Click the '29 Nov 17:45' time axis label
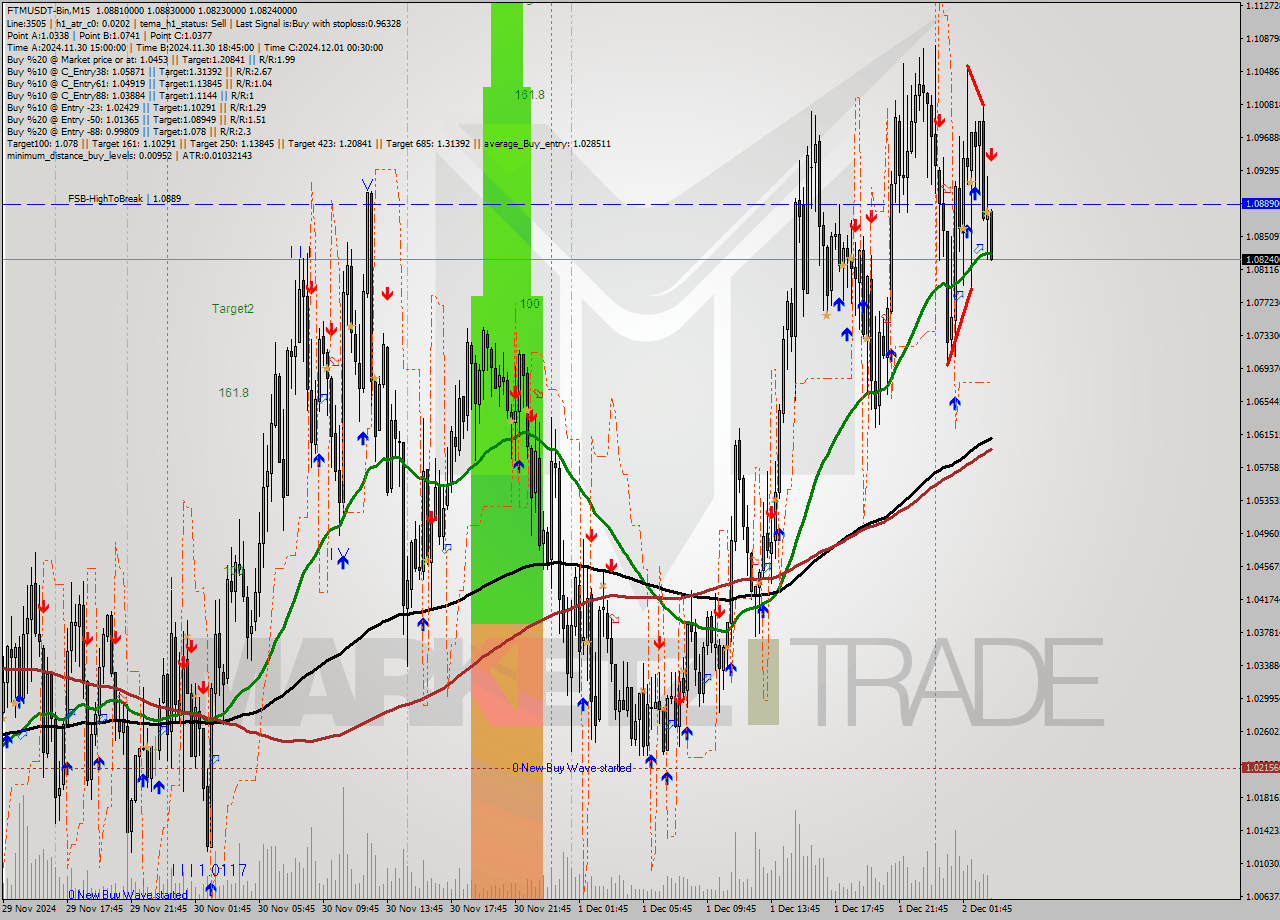This screenshot has width=1280, height=920. (x=95, y=909)
